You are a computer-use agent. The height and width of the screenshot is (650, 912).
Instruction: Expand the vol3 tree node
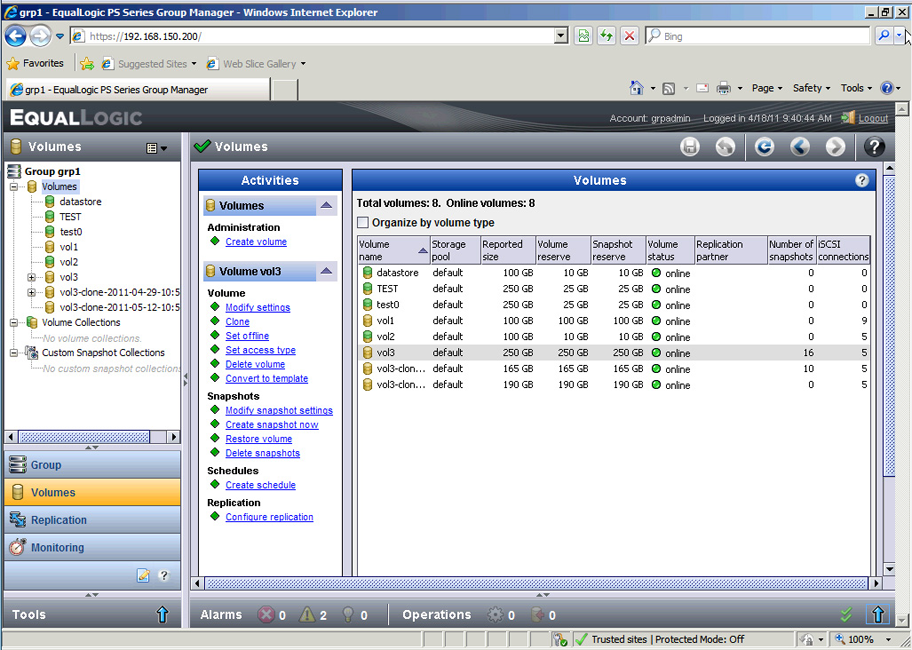31,277
